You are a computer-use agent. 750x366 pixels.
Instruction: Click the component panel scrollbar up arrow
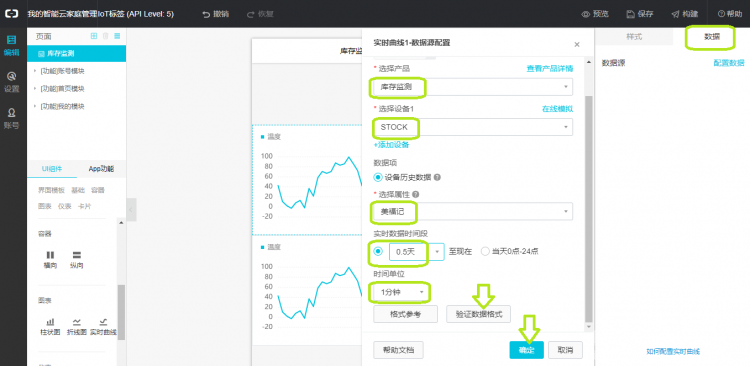point(121,222)
